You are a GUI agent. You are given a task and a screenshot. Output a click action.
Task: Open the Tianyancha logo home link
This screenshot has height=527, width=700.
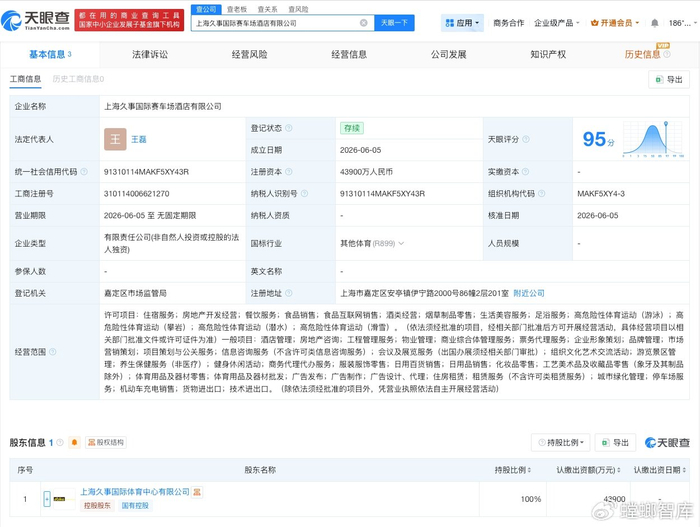[x=36, y=20]
